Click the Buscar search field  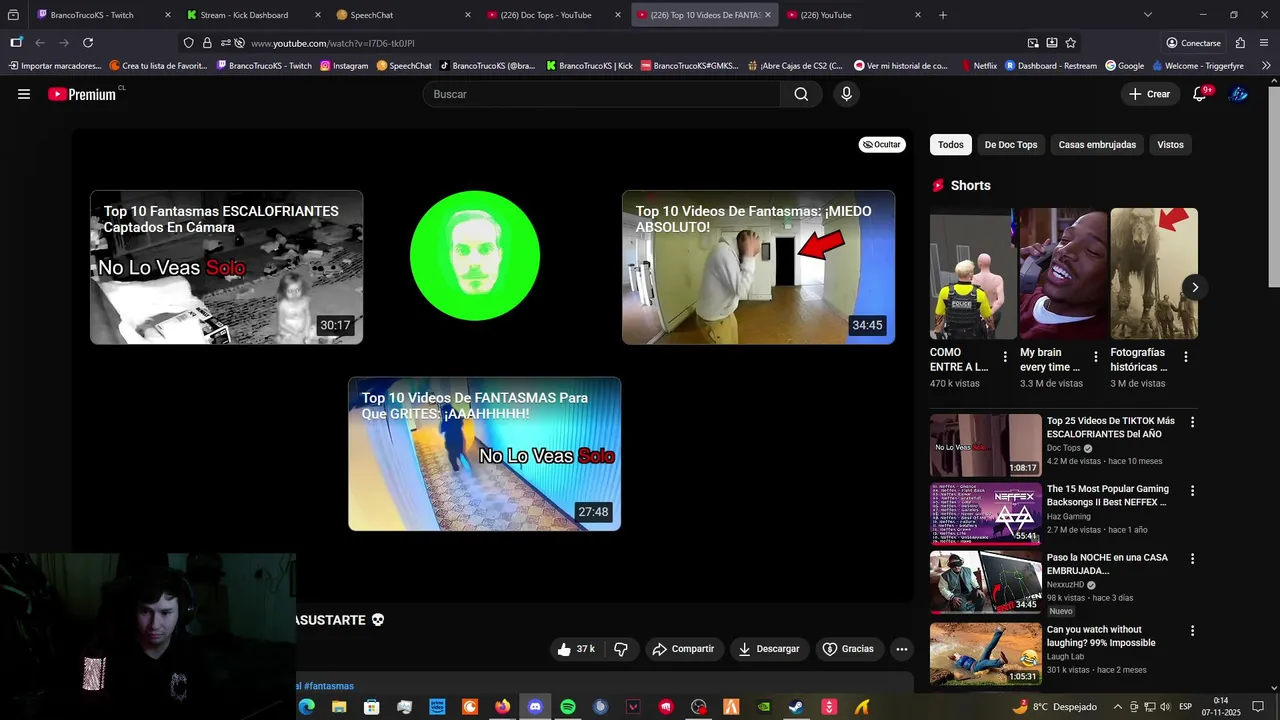pos(602,94)
